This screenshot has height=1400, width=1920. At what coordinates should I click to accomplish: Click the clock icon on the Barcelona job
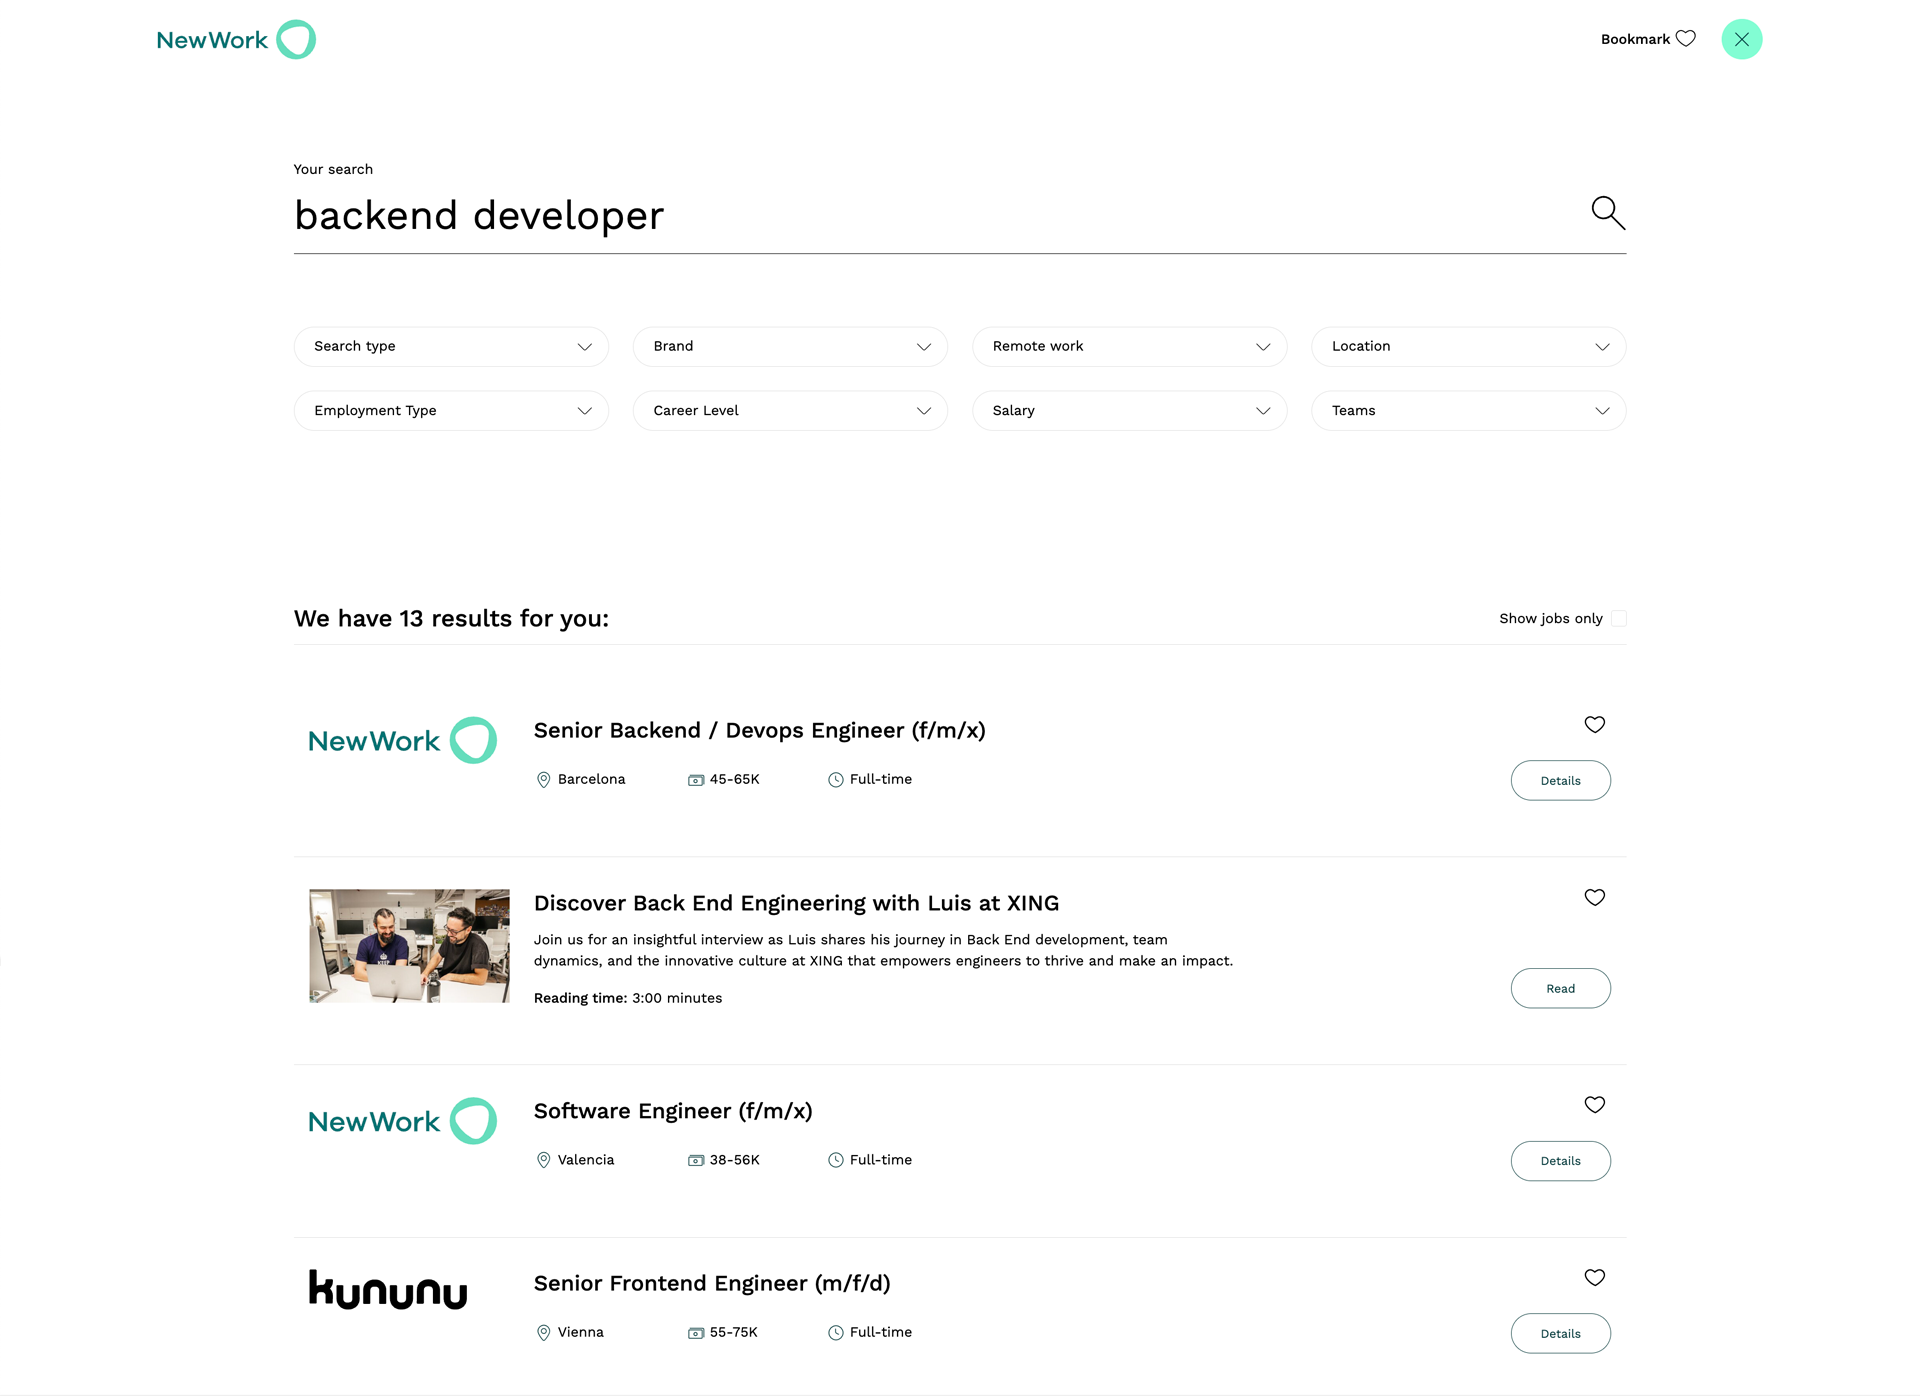(x=836, y=780)
